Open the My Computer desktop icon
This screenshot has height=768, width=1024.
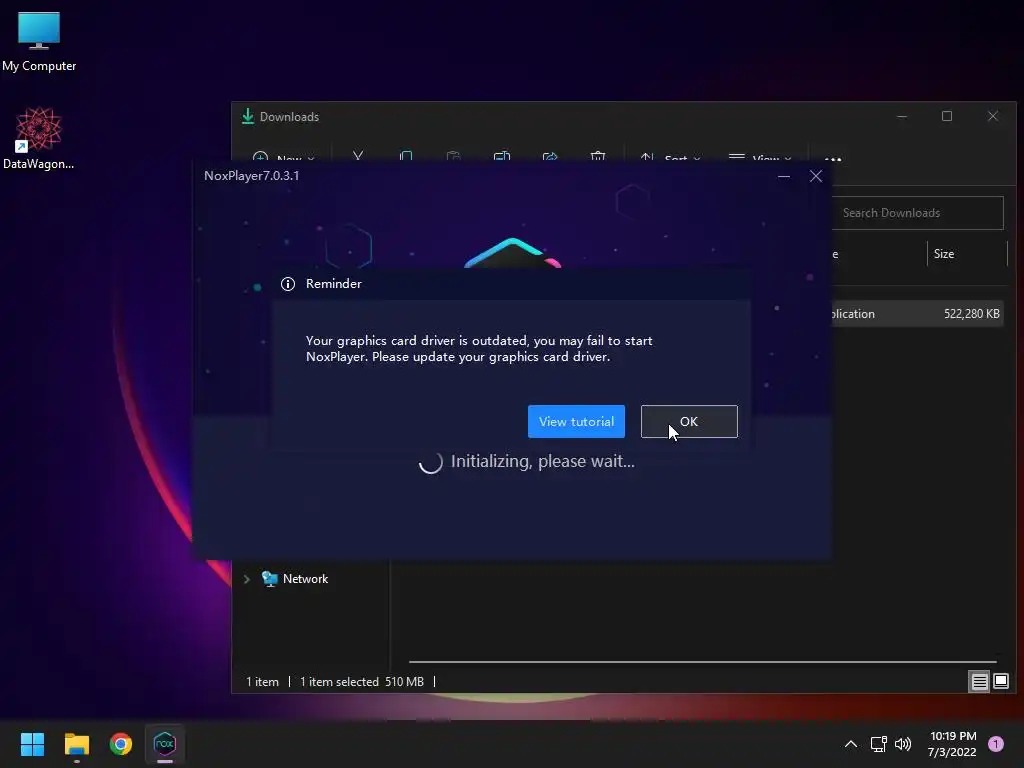coord(39,42)
